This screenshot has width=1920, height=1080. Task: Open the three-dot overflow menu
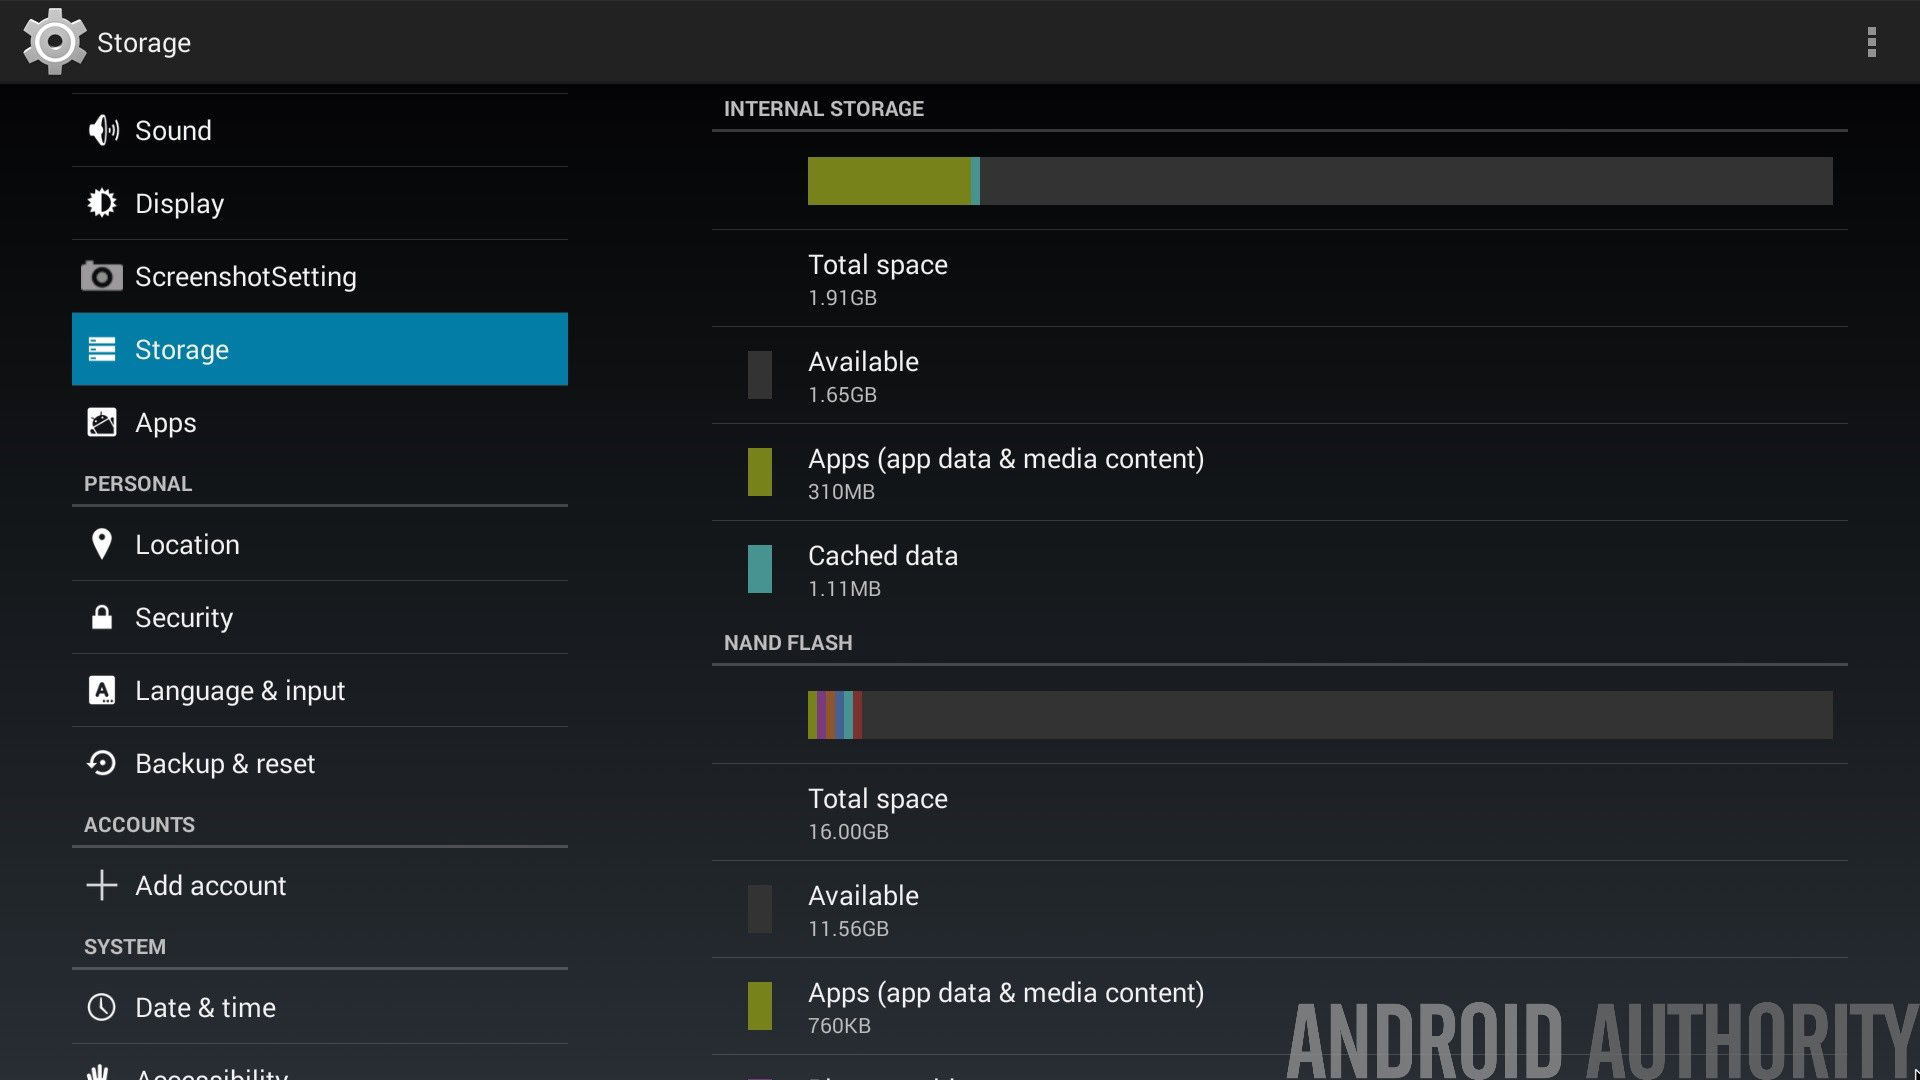[1871, 42]
